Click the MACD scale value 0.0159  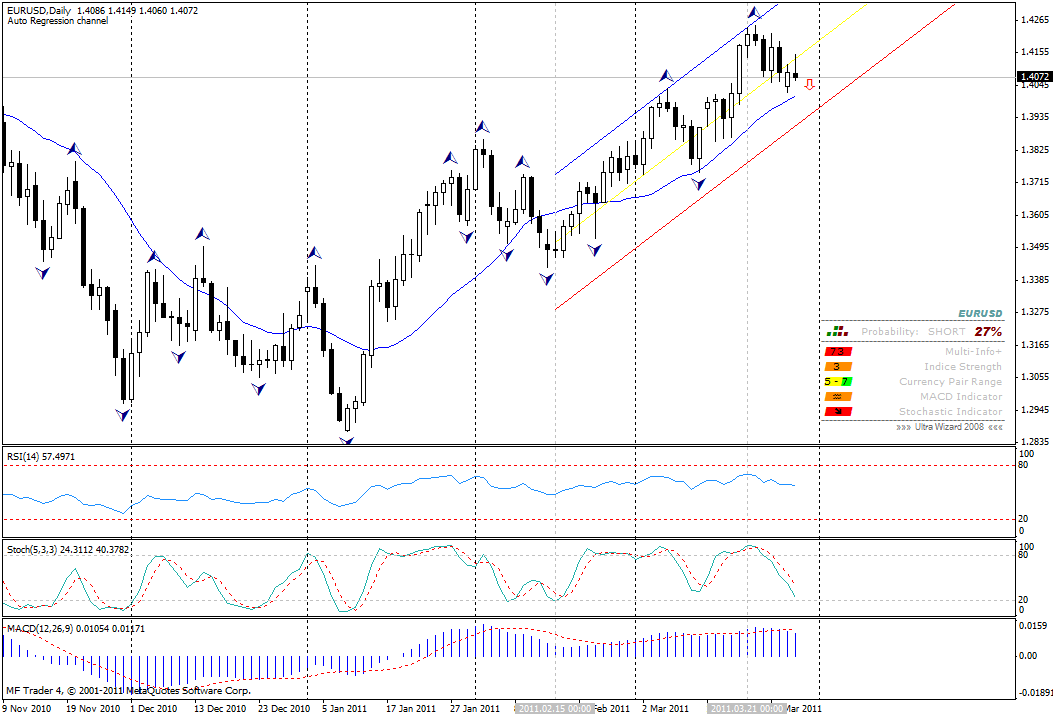tap(1034, 625)
